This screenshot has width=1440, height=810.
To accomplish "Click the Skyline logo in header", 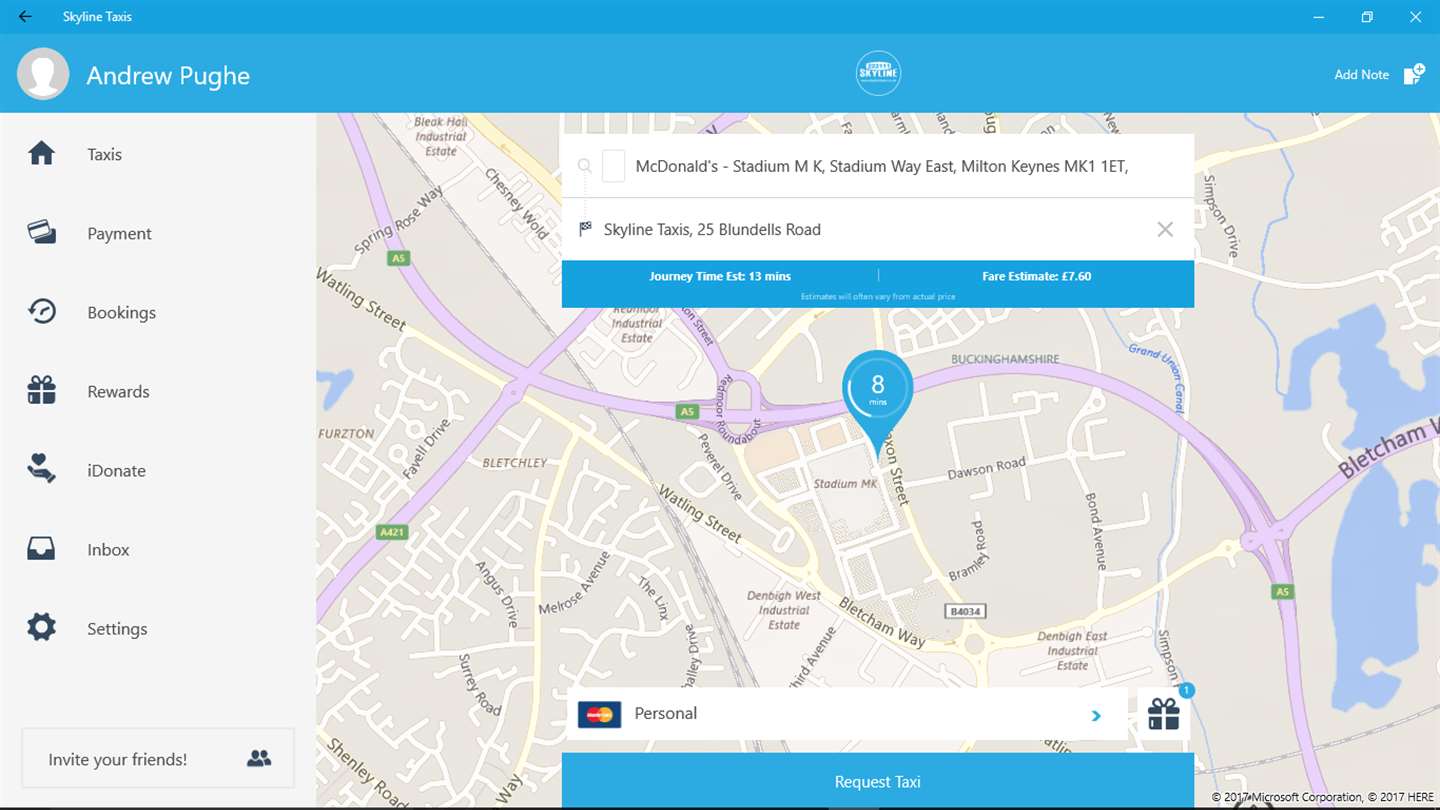I will coord(878,73).
